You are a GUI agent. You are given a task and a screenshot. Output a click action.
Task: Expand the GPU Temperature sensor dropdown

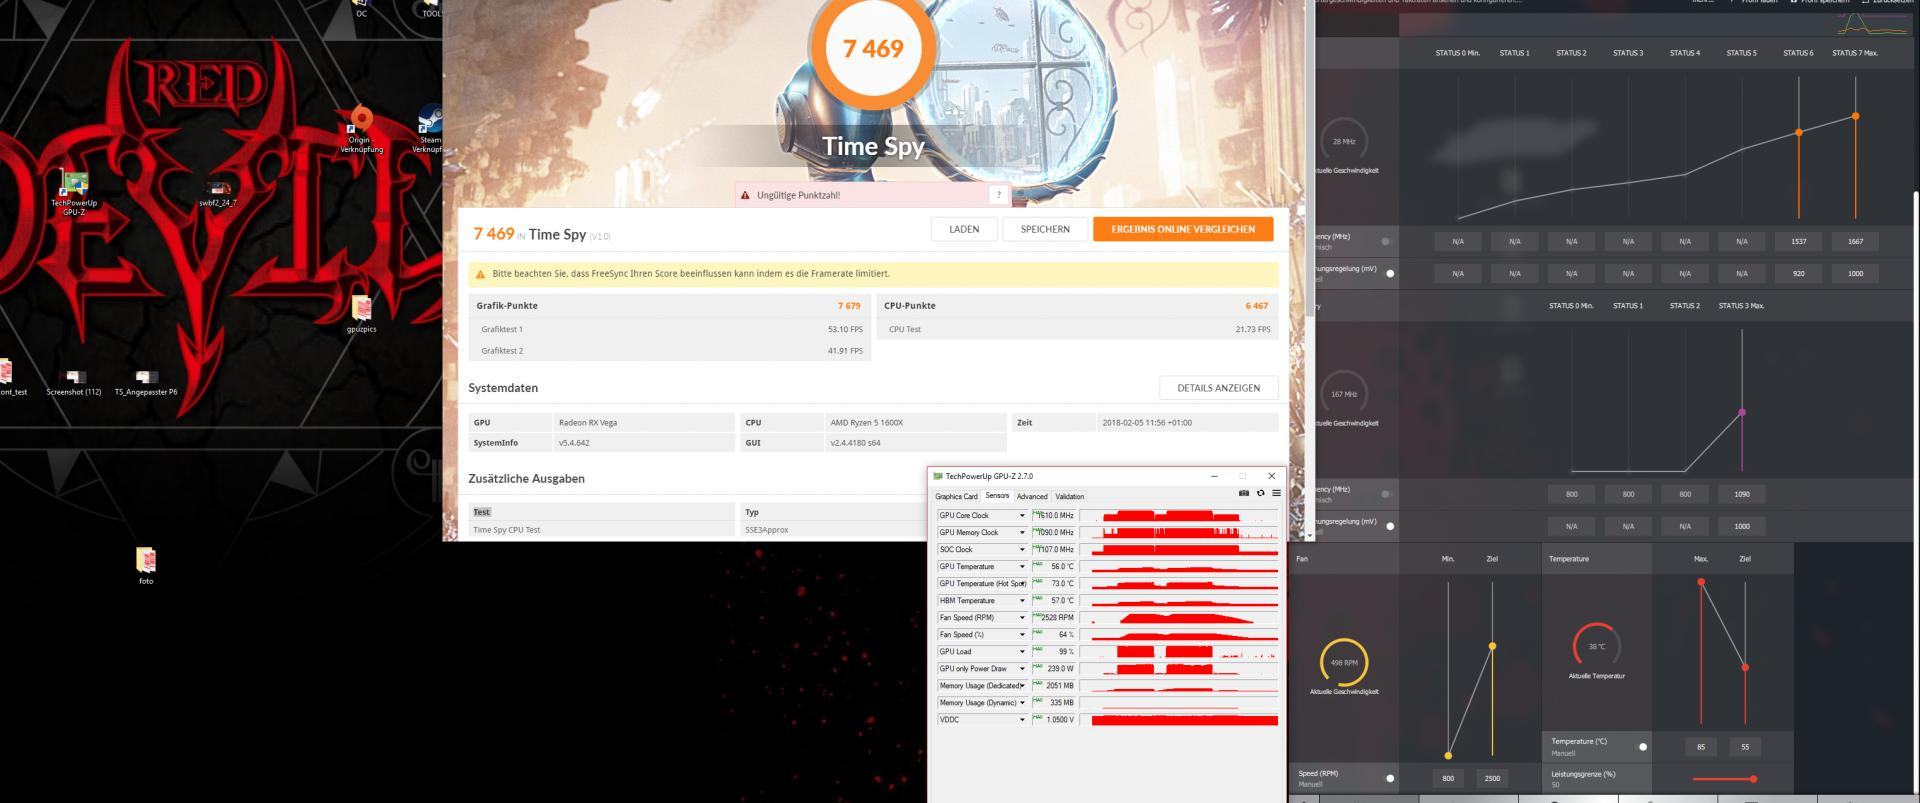(x=1022, y=567)
